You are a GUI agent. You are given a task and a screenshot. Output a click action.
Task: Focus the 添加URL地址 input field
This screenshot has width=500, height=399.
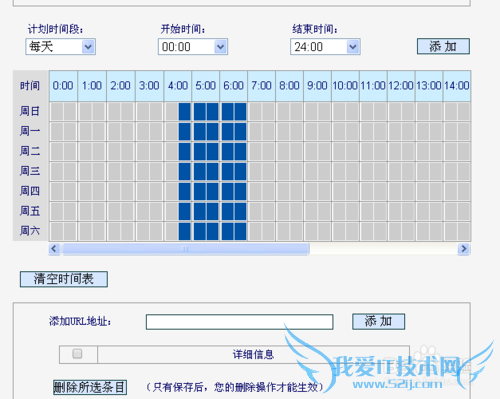239,322
